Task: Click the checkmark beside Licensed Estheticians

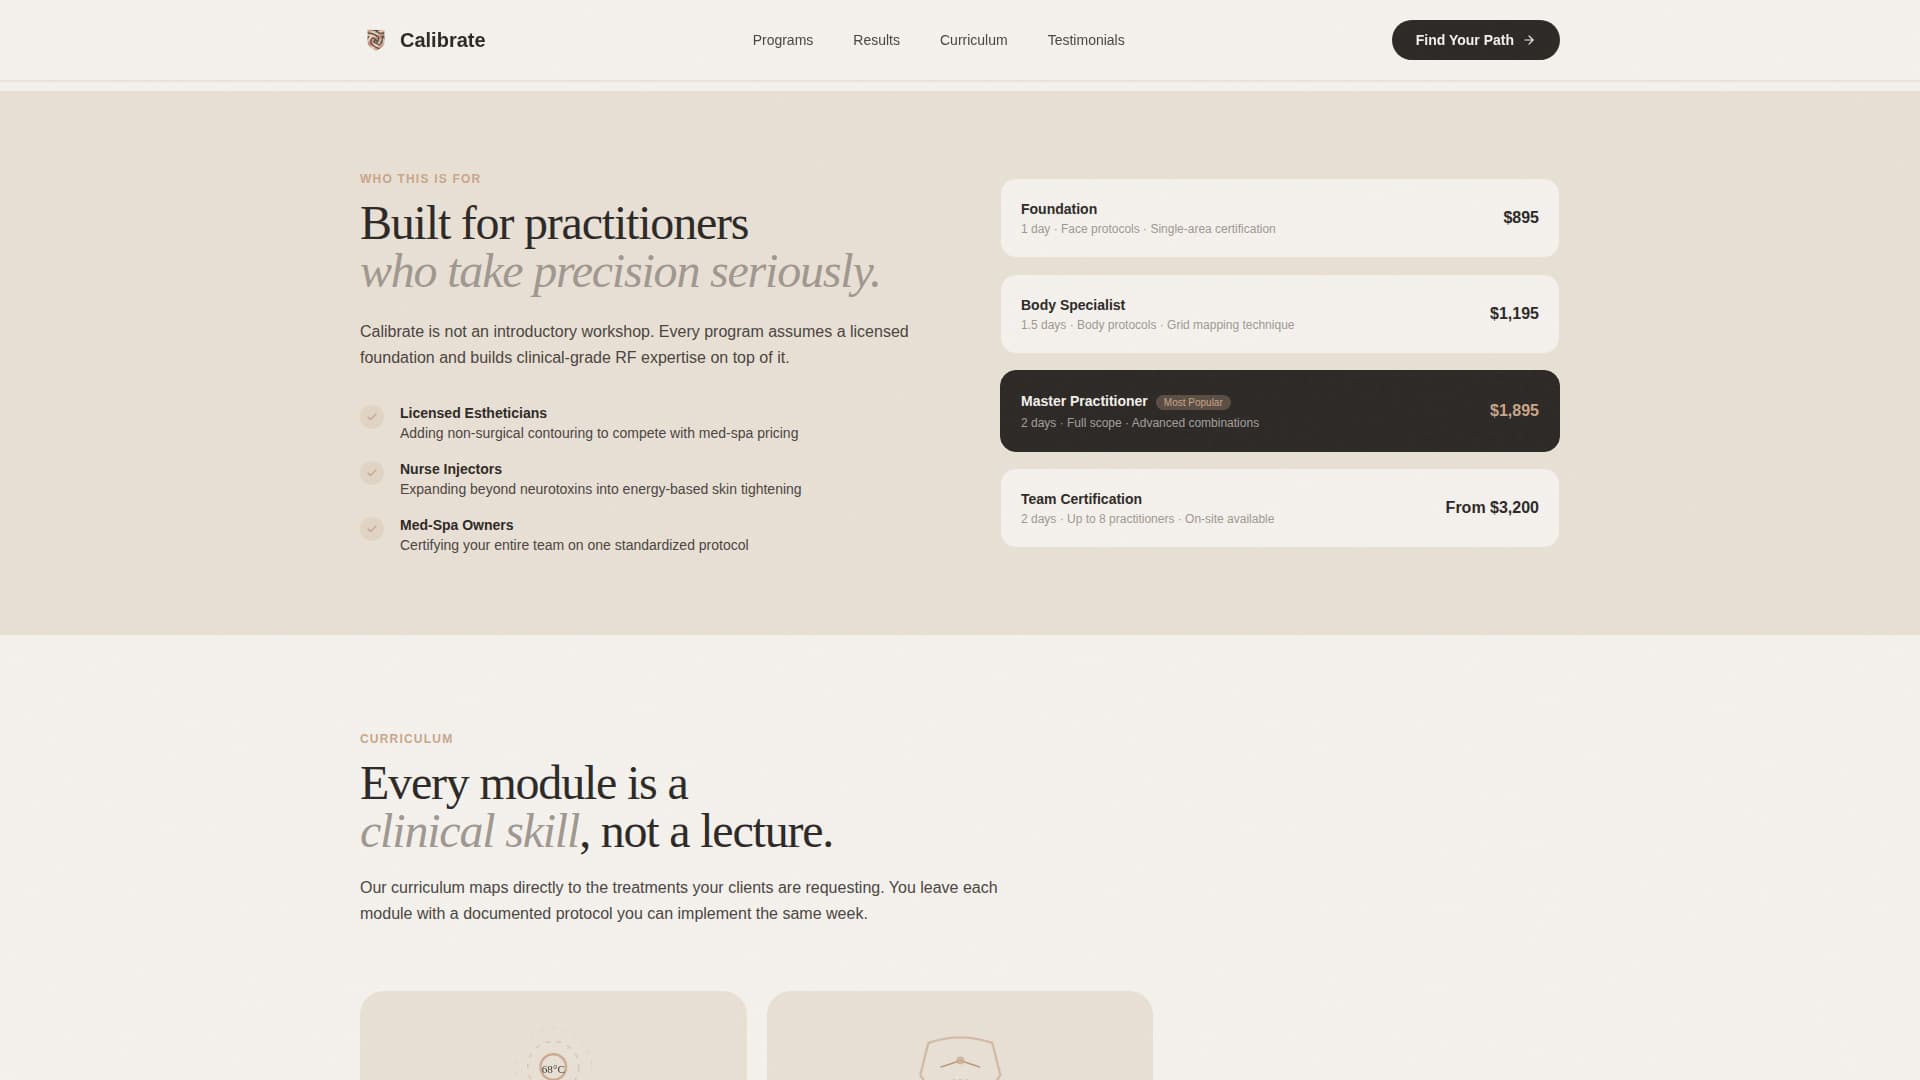Action: 372,418
